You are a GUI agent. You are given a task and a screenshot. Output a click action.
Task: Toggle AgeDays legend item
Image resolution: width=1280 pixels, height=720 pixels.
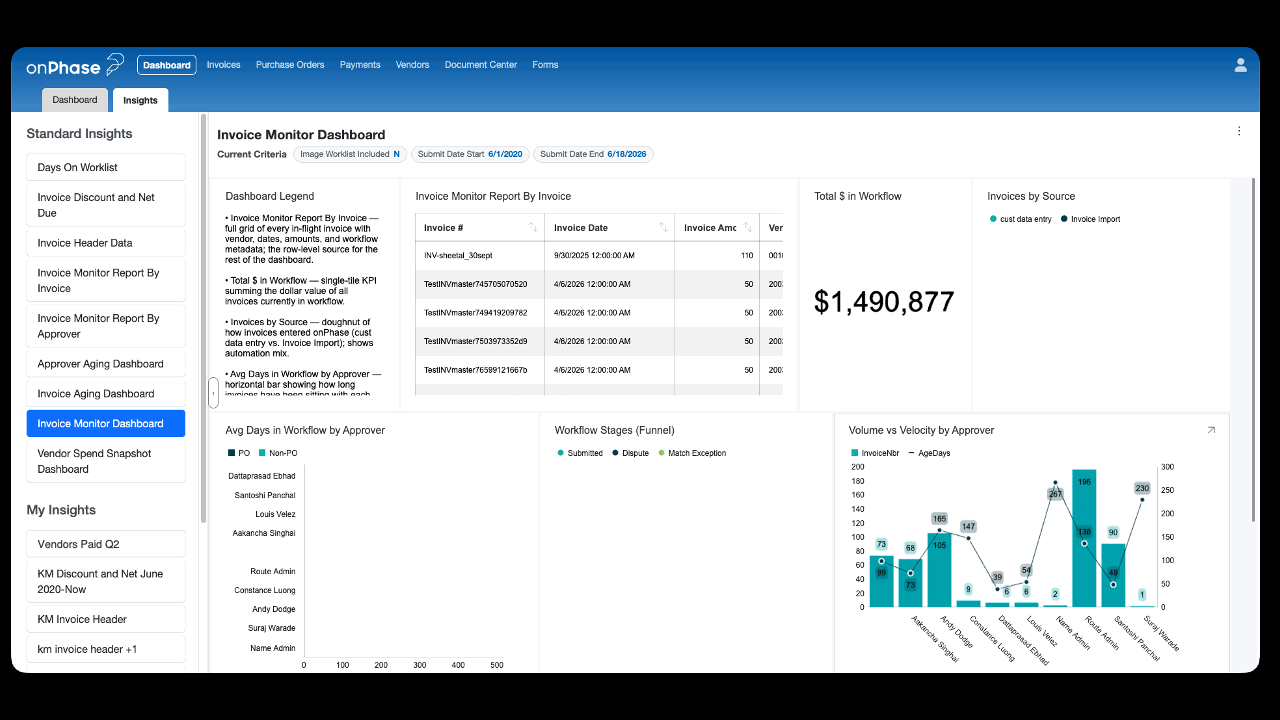(x=929, y=453)
